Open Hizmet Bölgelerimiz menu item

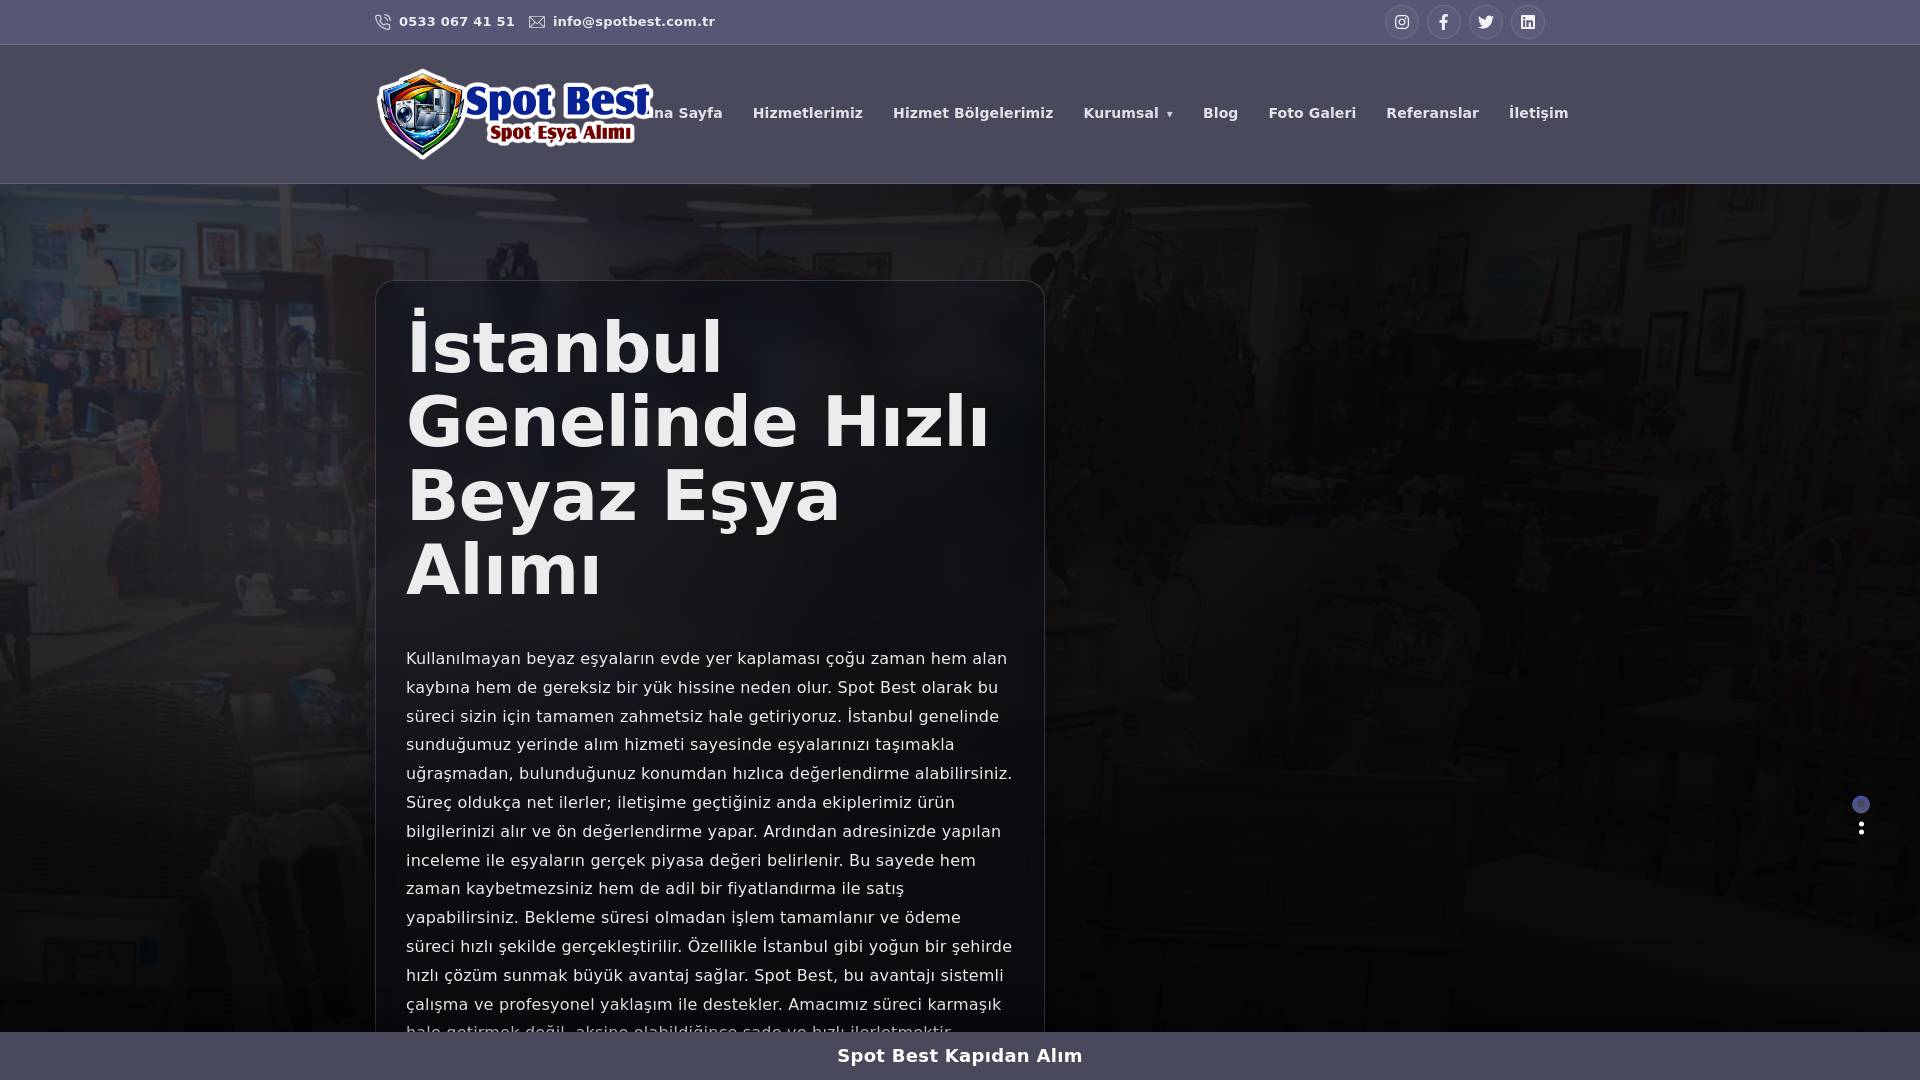973,113
